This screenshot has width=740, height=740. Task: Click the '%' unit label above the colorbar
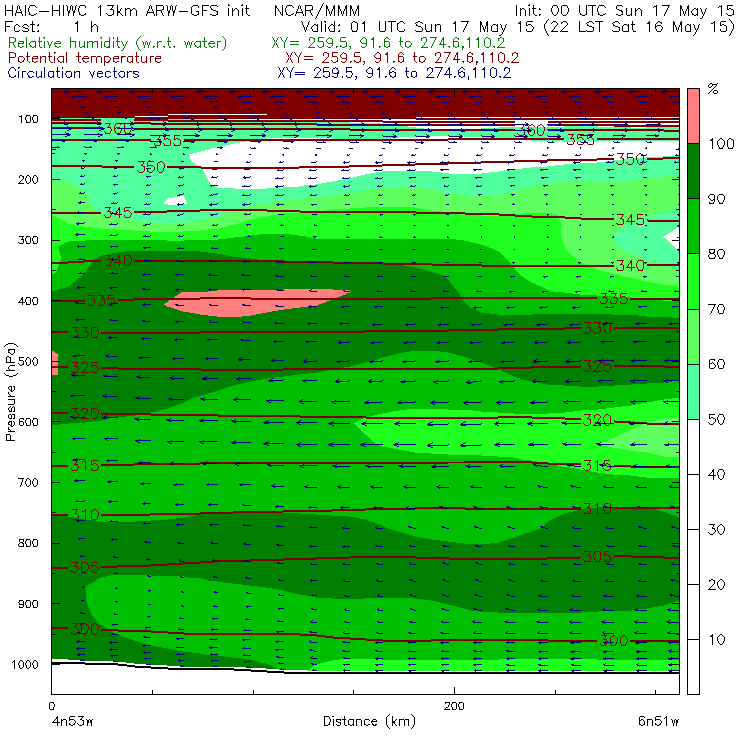click(x=713, y=89)
